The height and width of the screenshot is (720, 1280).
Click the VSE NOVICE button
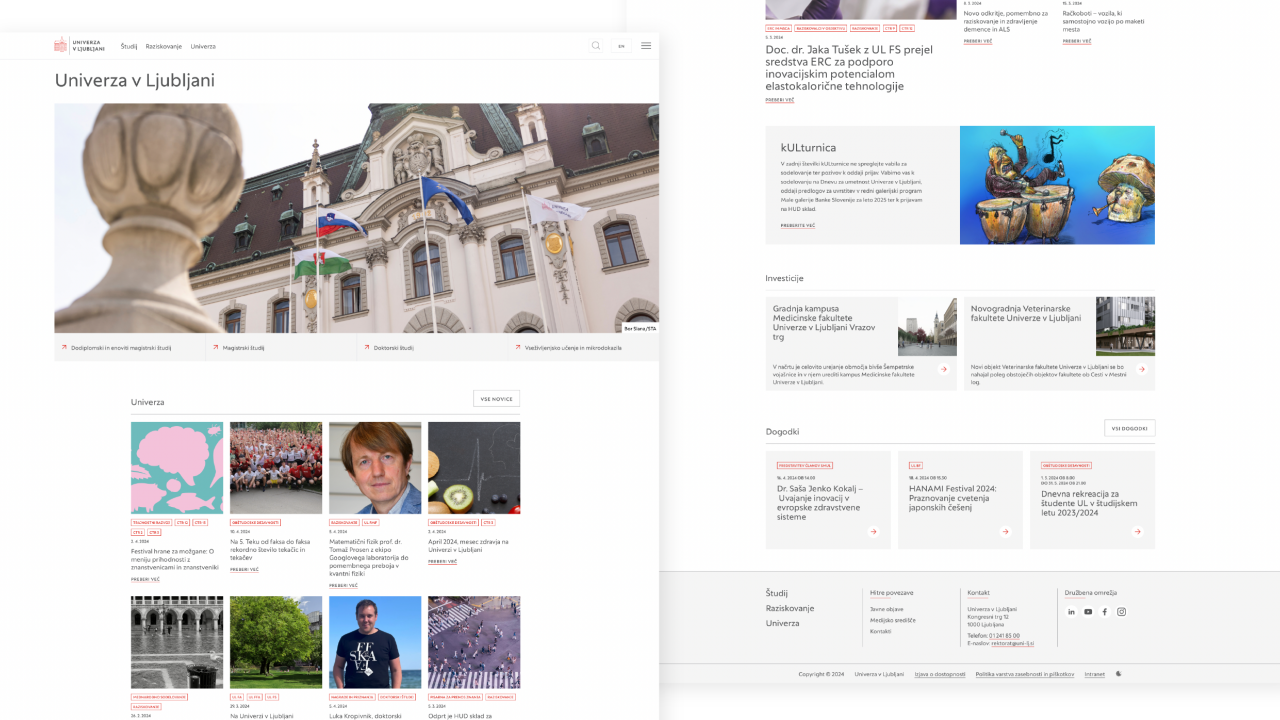(x=496, y=399)
